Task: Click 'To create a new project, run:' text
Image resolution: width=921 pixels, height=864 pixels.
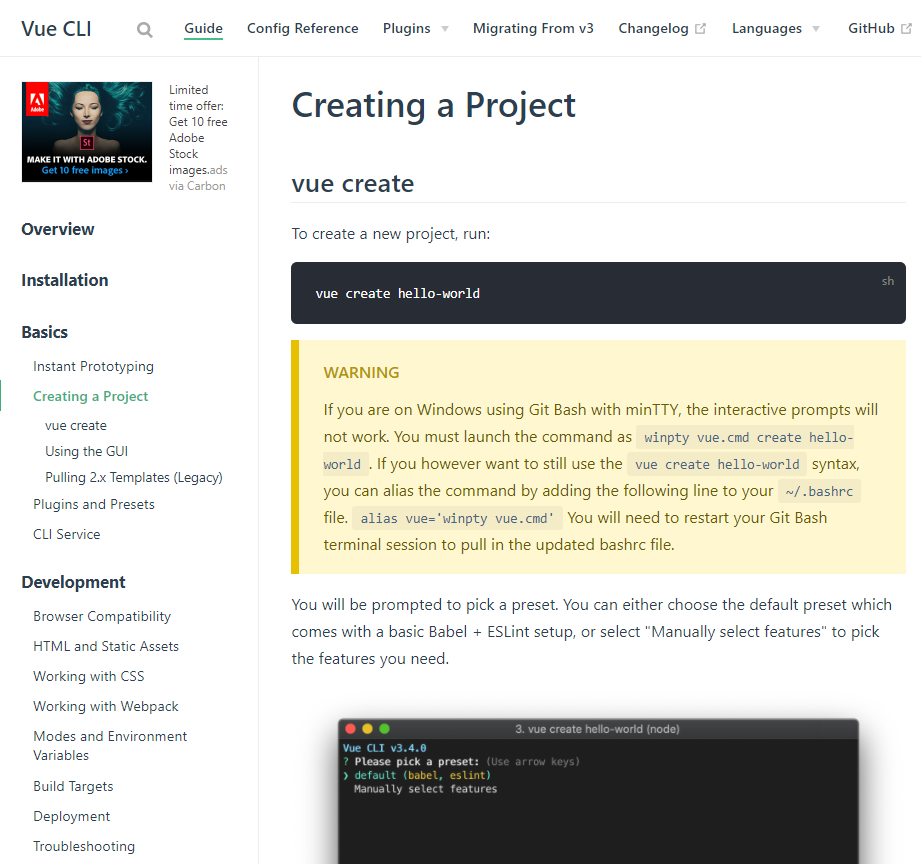Action: (x=391, y=234)
